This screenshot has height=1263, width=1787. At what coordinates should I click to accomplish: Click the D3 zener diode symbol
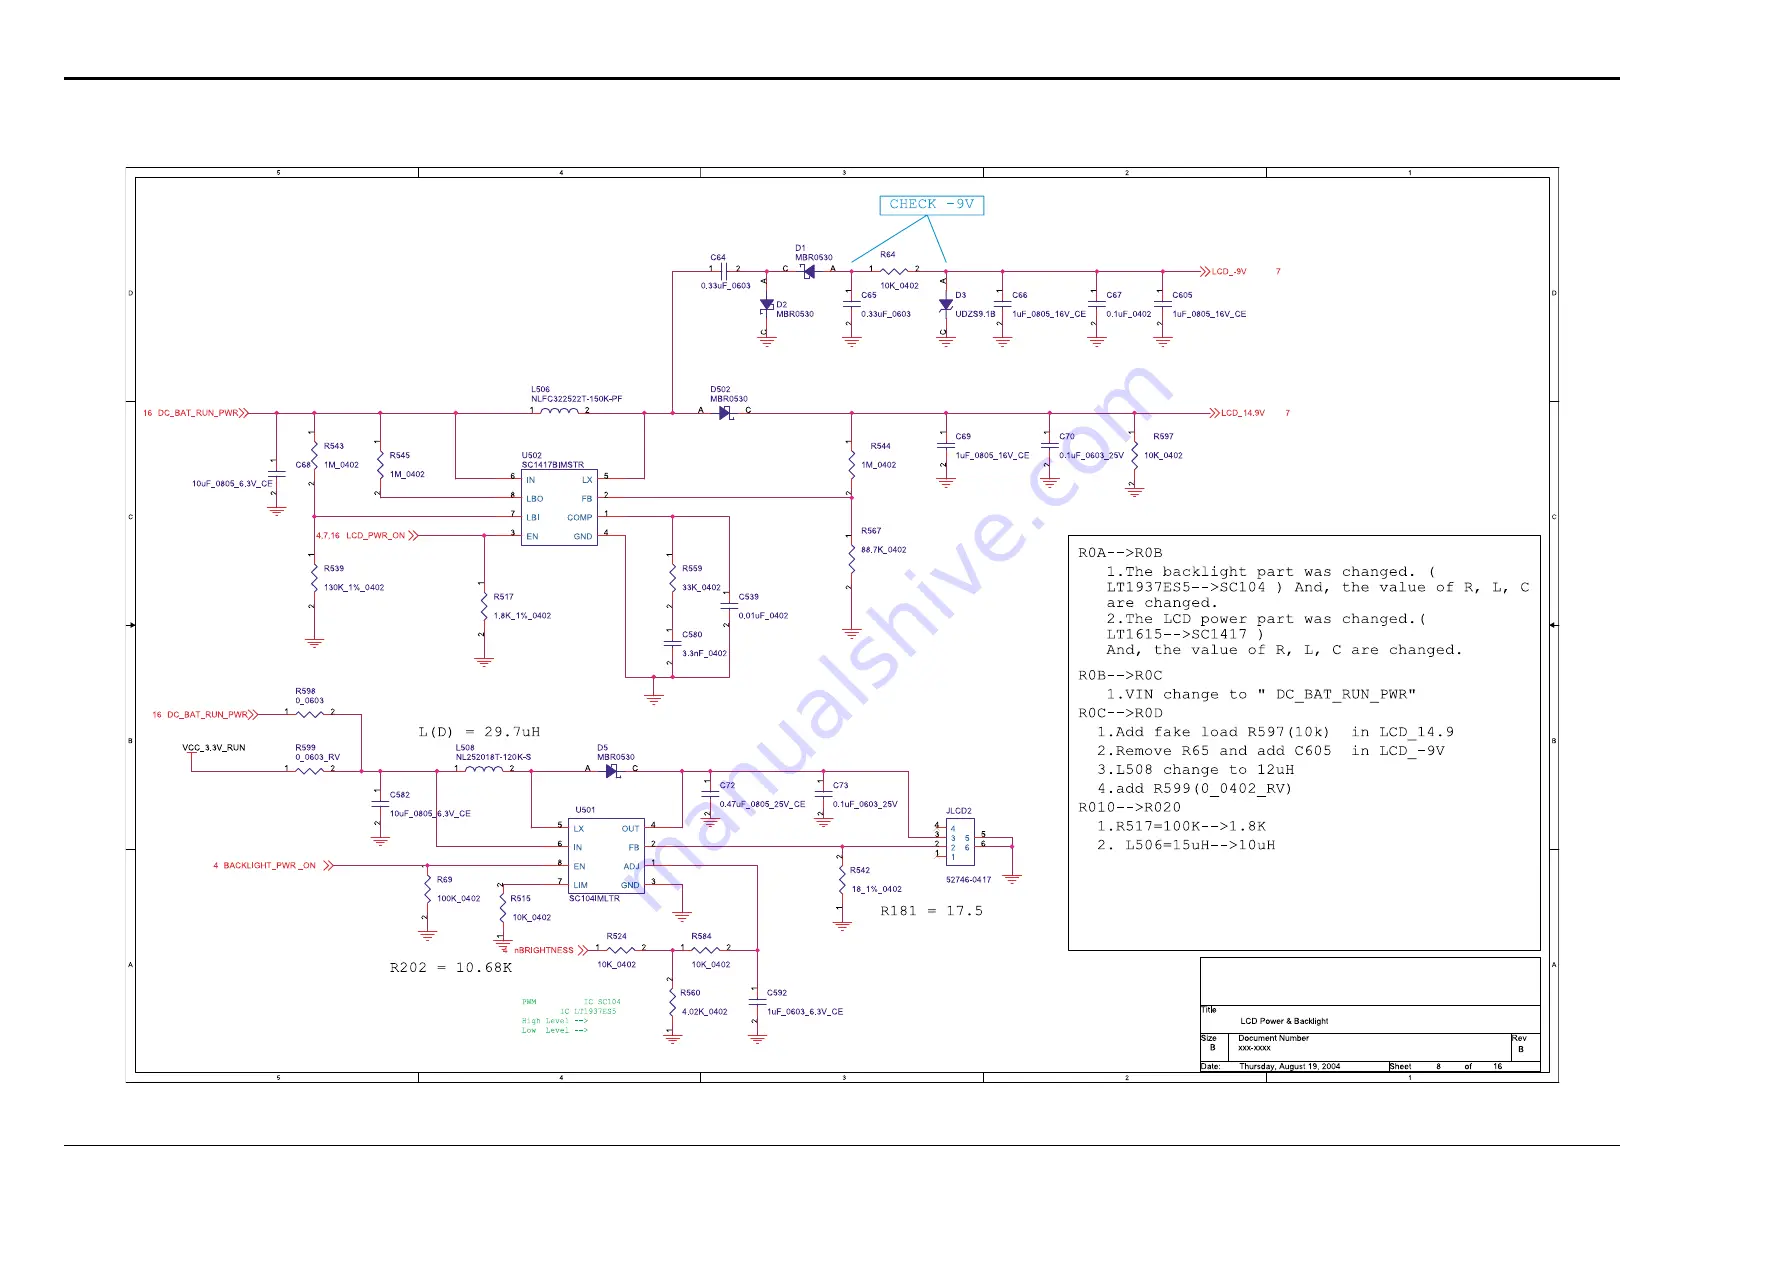pos(945,305)
